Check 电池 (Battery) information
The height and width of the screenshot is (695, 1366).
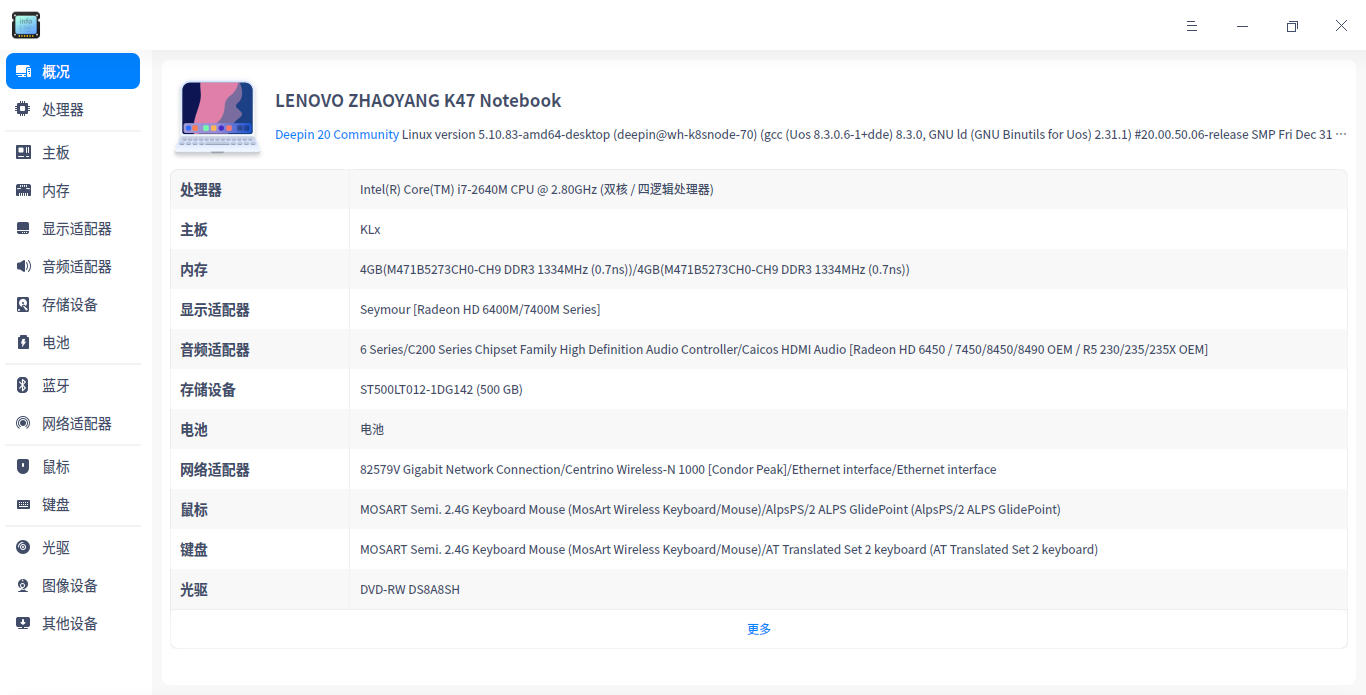55,342
